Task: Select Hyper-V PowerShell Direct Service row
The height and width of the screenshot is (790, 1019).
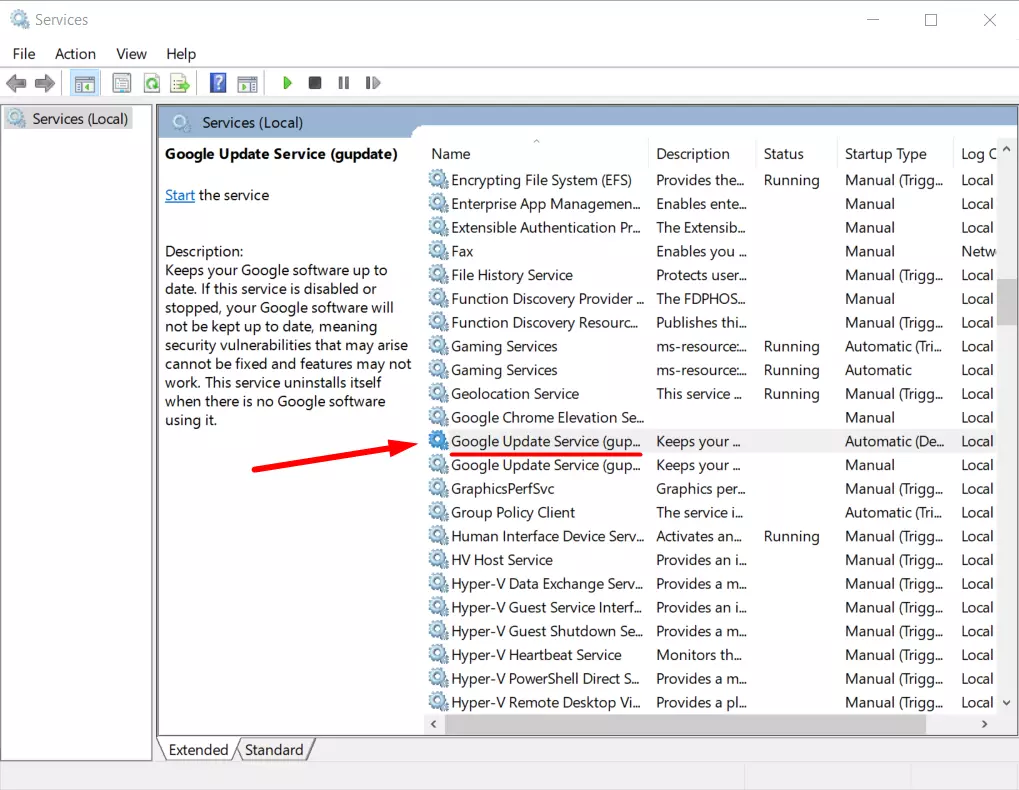Action: [712, 678]
